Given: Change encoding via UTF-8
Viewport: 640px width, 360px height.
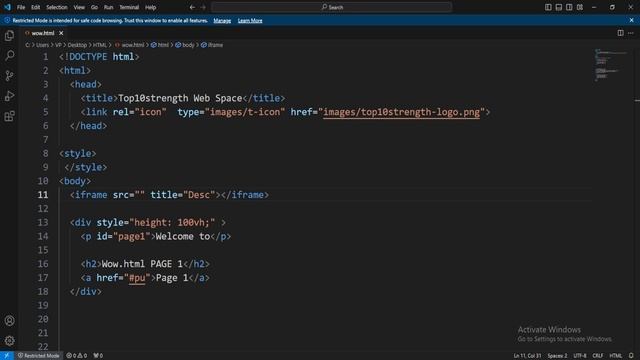Looking at the screenshot, I should pyautogui.click(x=580, y=356).
